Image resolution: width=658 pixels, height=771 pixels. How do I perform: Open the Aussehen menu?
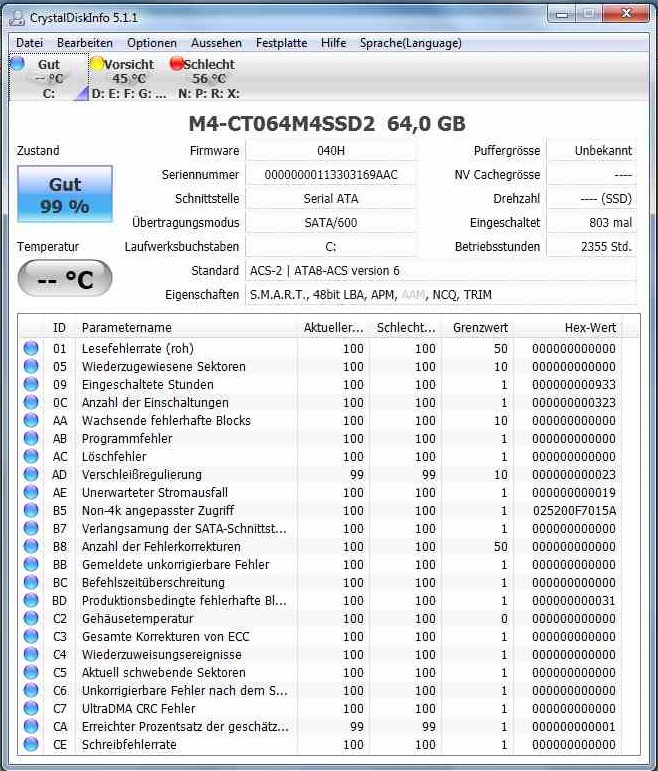tap(216, 43)
